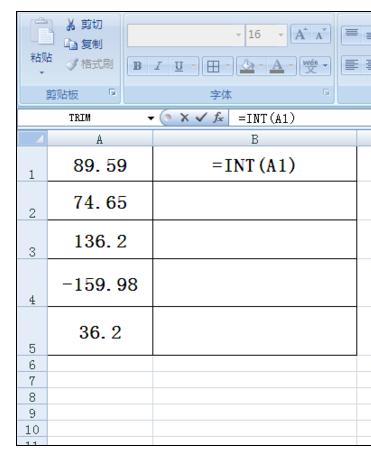This screenshot has height=452, width=371.
Task: Open the Name Box dropdown arrow
Action: click(151, 118)
